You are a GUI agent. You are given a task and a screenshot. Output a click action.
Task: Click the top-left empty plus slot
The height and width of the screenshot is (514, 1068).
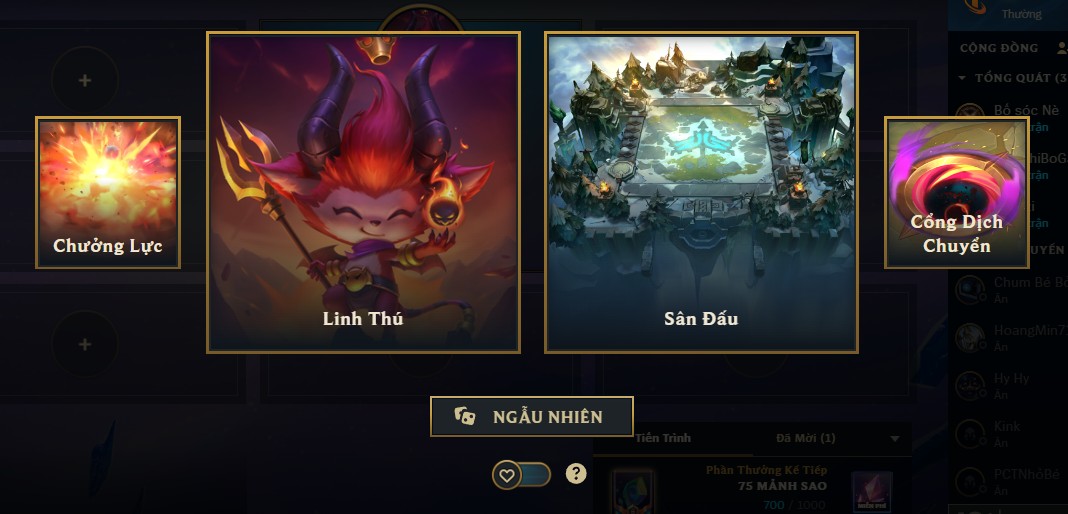[84, 80]
